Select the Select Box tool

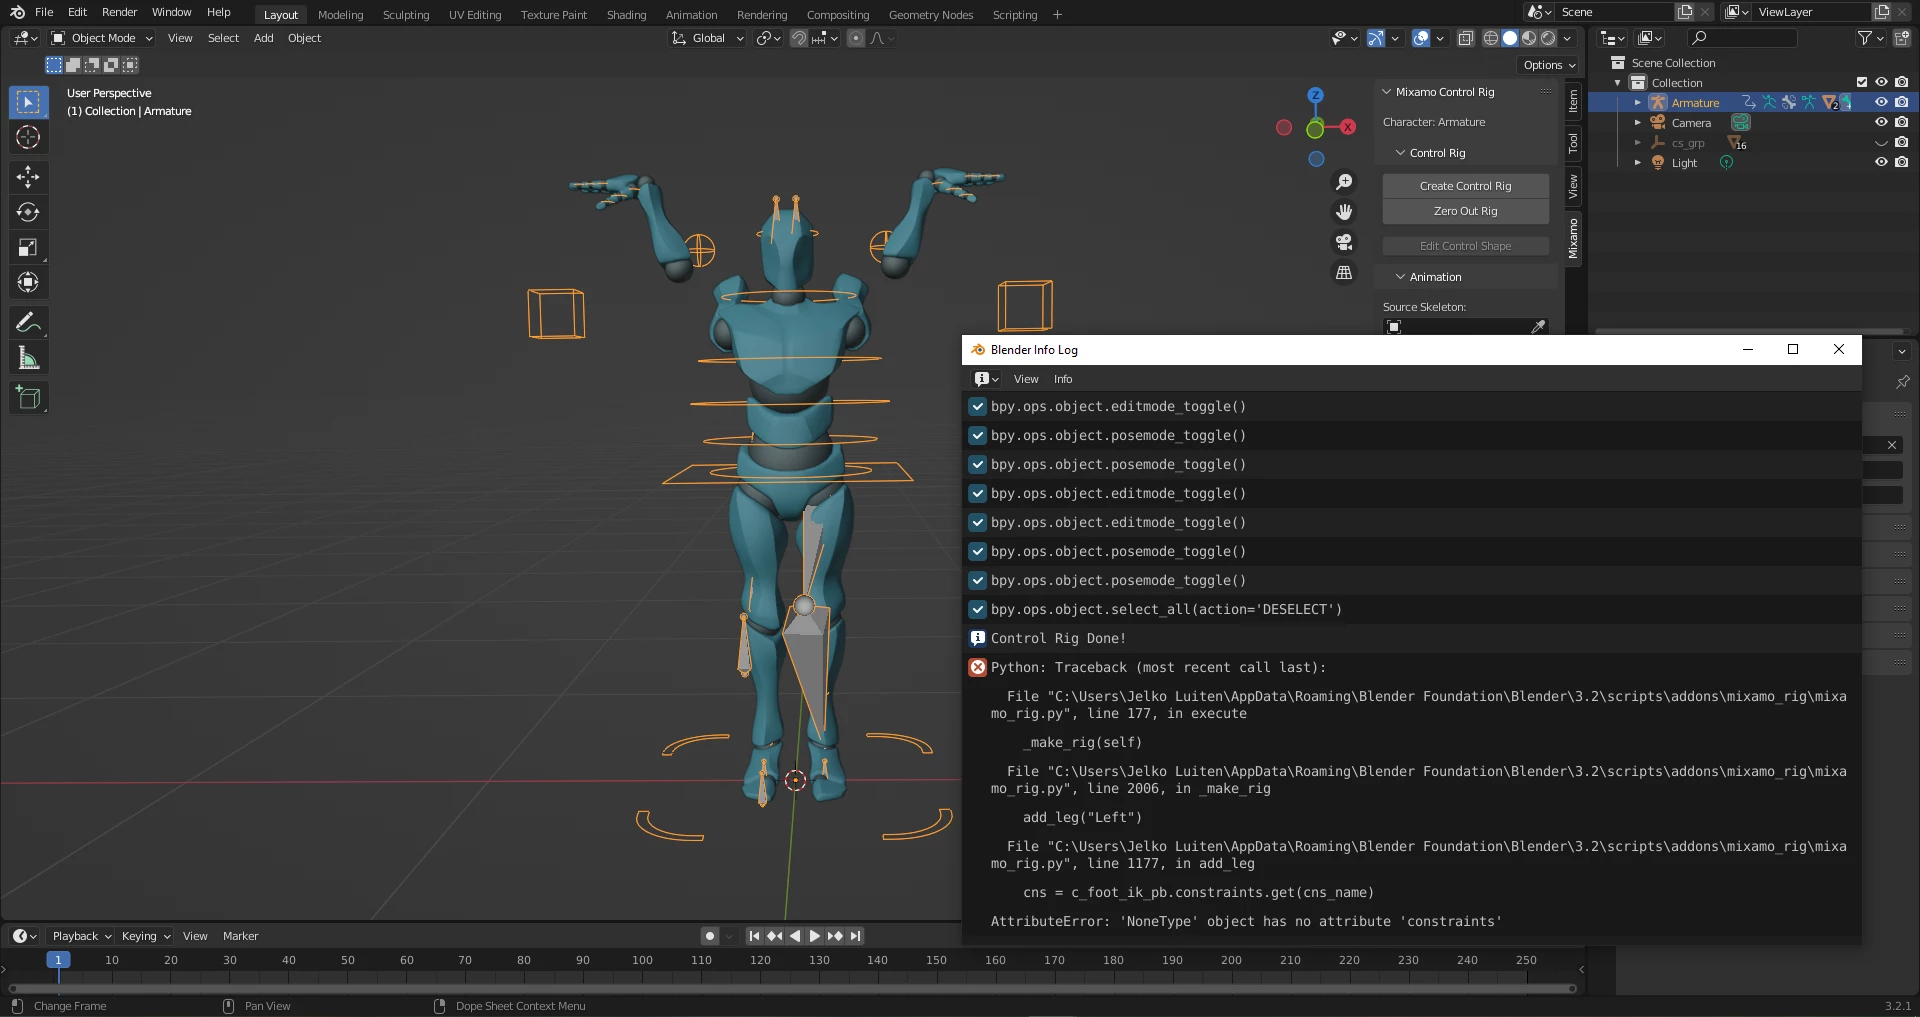[28, 102]
